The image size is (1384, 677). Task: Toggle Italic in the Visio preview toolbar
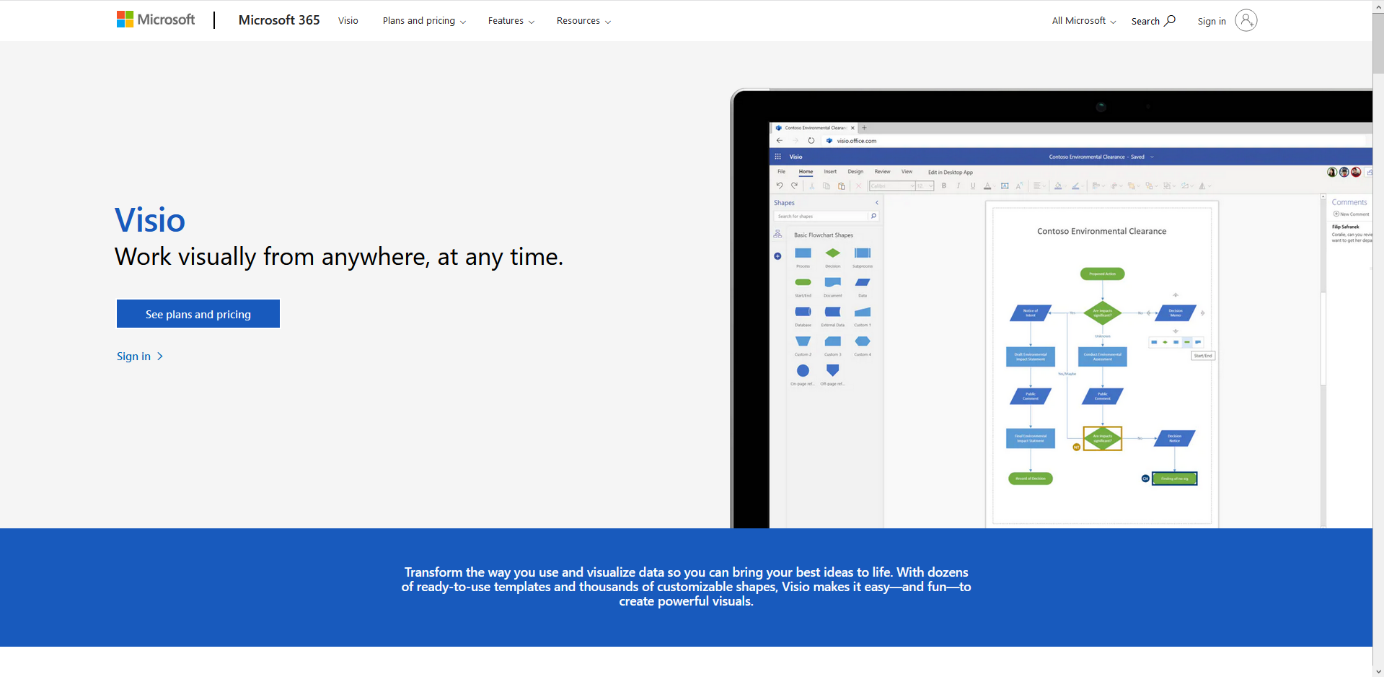pos(958,186)
